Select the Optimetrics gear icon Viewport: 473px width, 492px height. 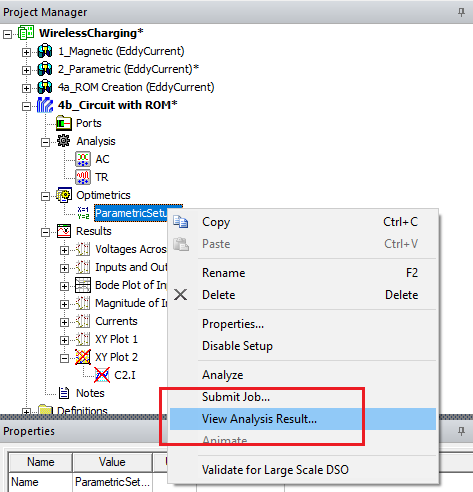click(64, 195)
